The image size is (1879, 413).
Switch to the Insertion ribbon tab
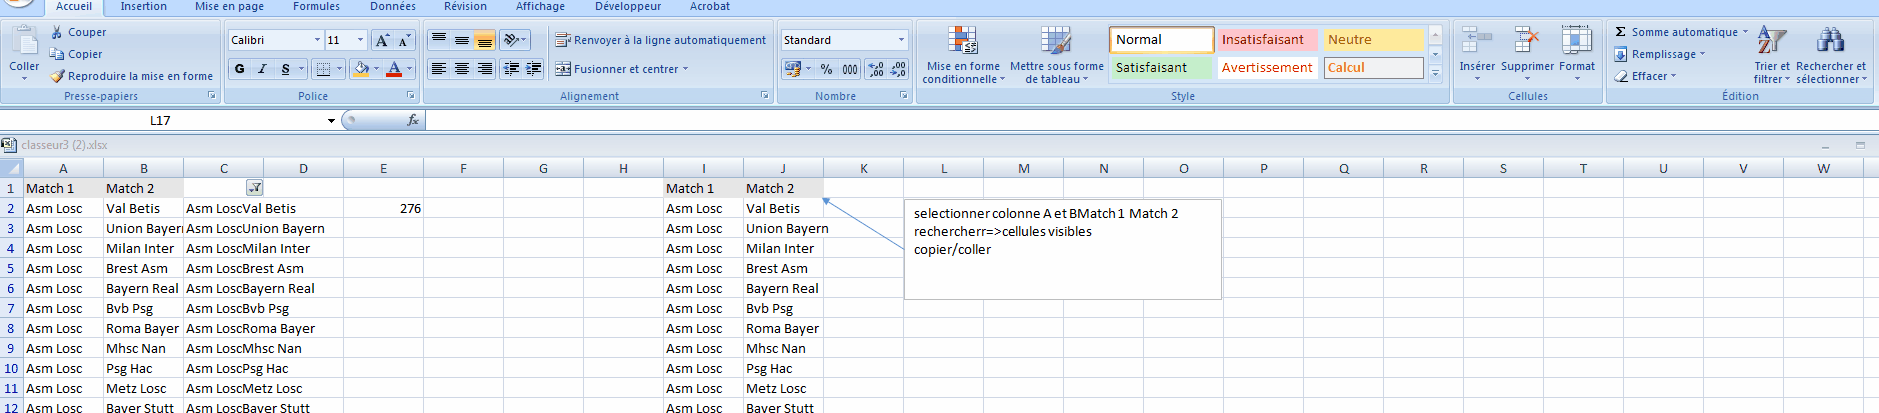pyautogui.click(x=144, y=6)
